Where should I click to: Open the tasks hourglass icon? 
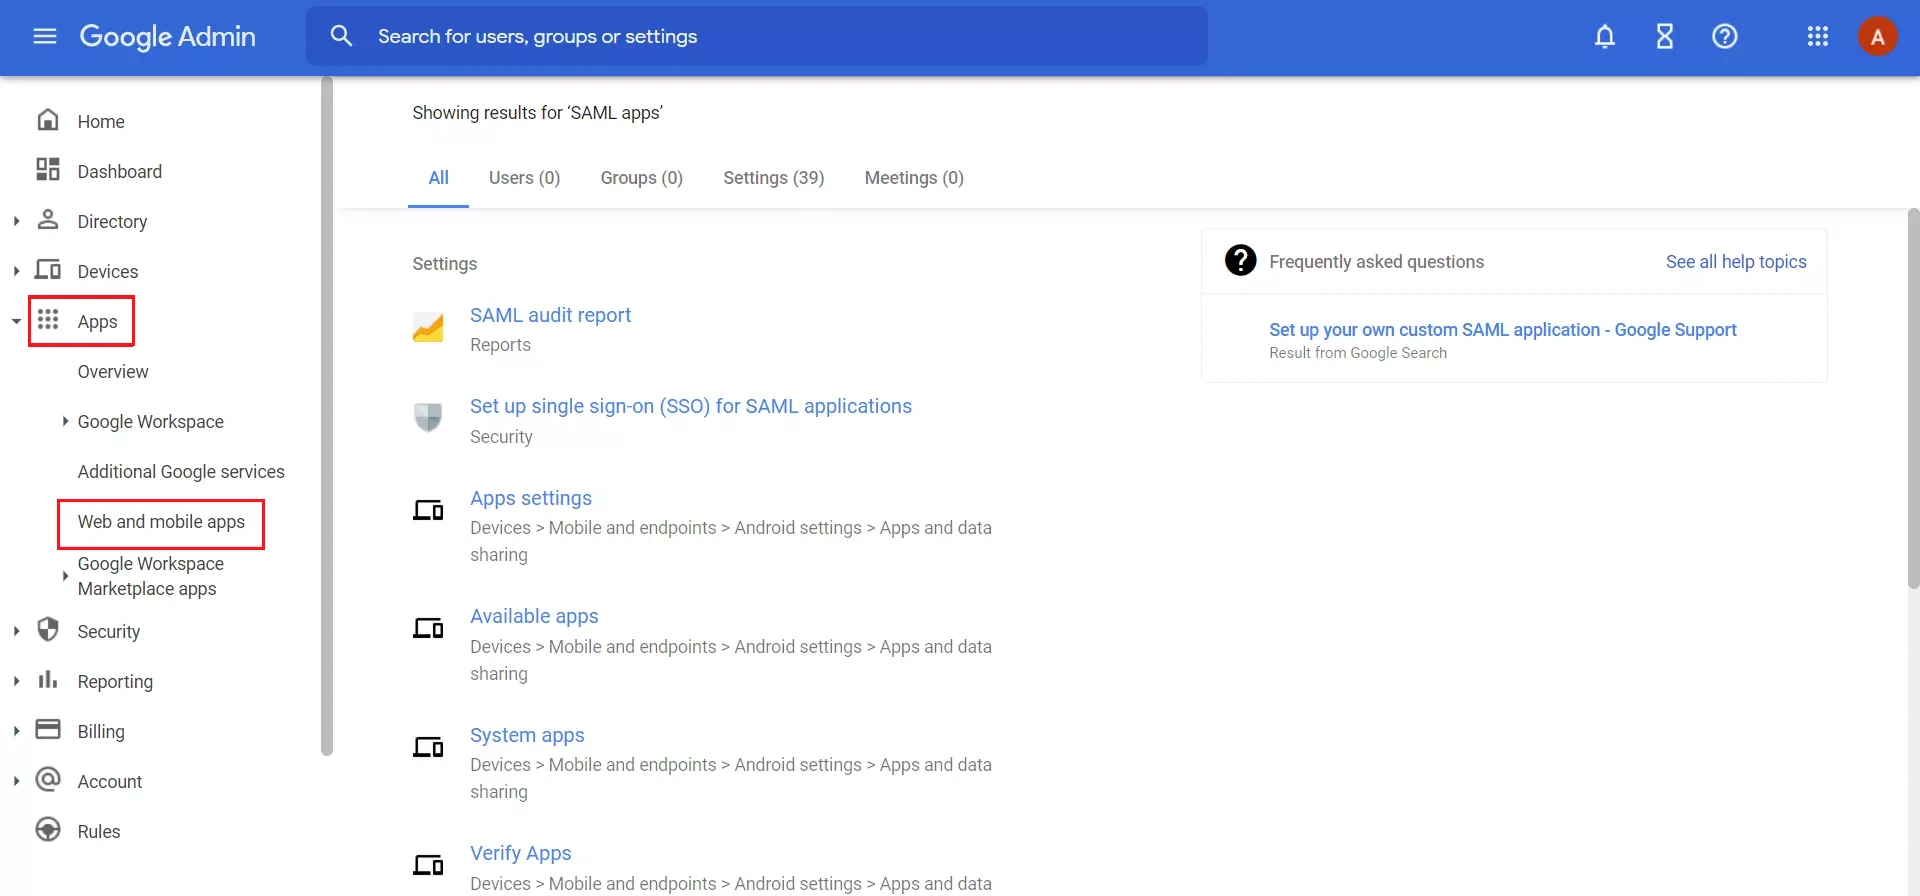point(1664,37)
